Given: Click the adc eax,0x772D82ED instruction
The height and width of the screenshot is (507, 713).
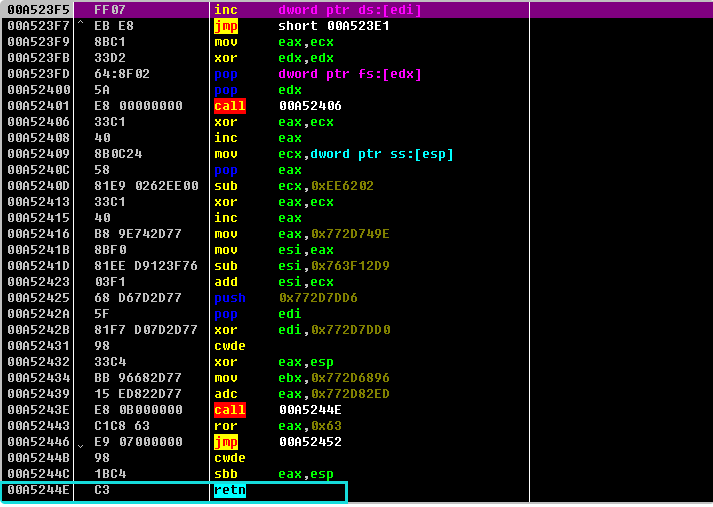Looking at the screenshot, I should 225,394.
